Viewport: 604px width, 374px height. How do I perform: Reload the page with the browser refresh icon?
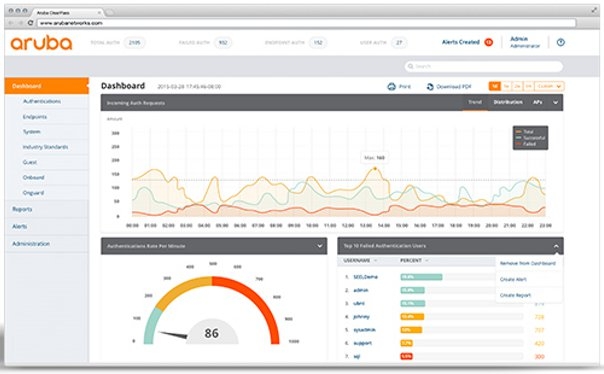30,23
